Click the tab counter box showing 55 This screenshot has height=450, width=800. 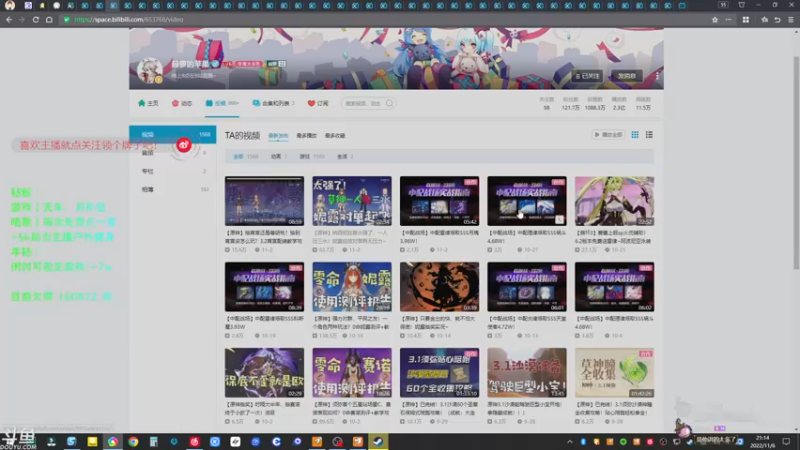click(x=723, y=5)
